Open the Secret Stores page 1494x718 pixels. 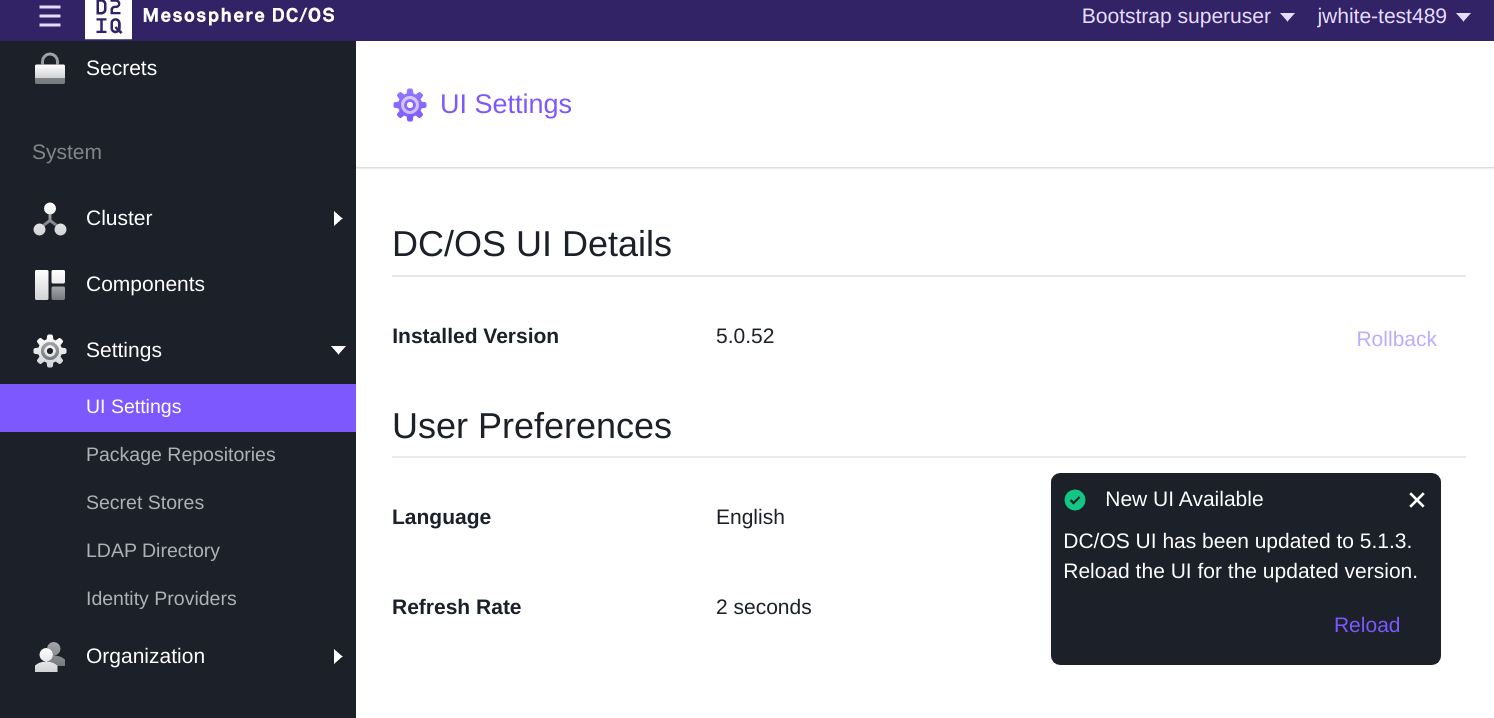(x=145, y=503)
